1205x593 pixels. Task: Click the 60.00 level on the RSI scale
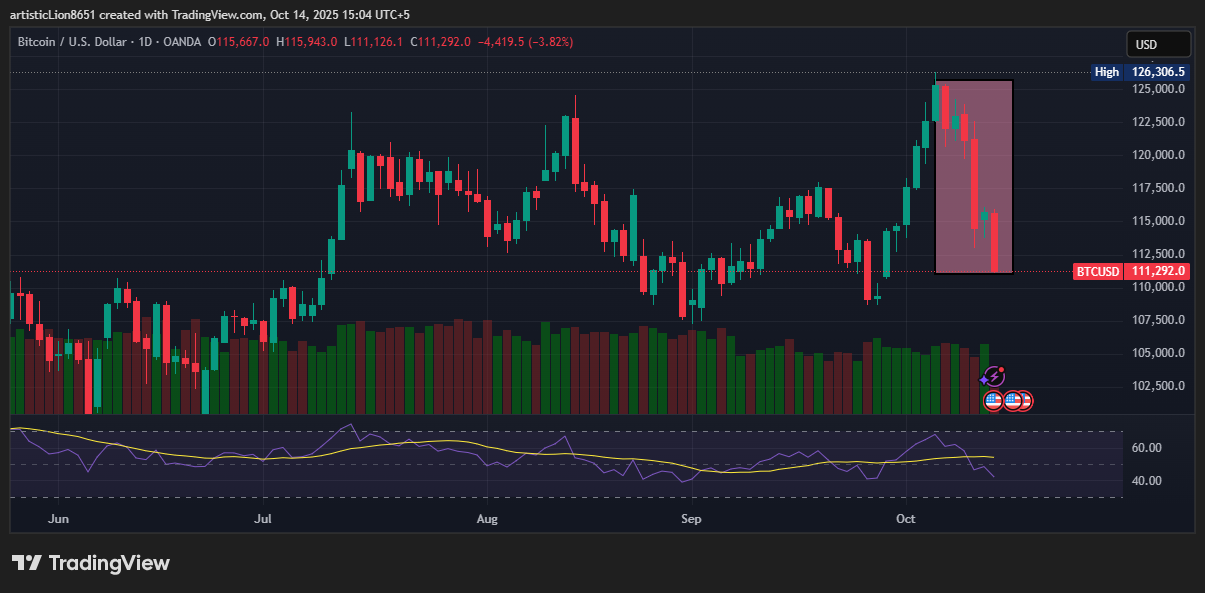coord(1146,448)
